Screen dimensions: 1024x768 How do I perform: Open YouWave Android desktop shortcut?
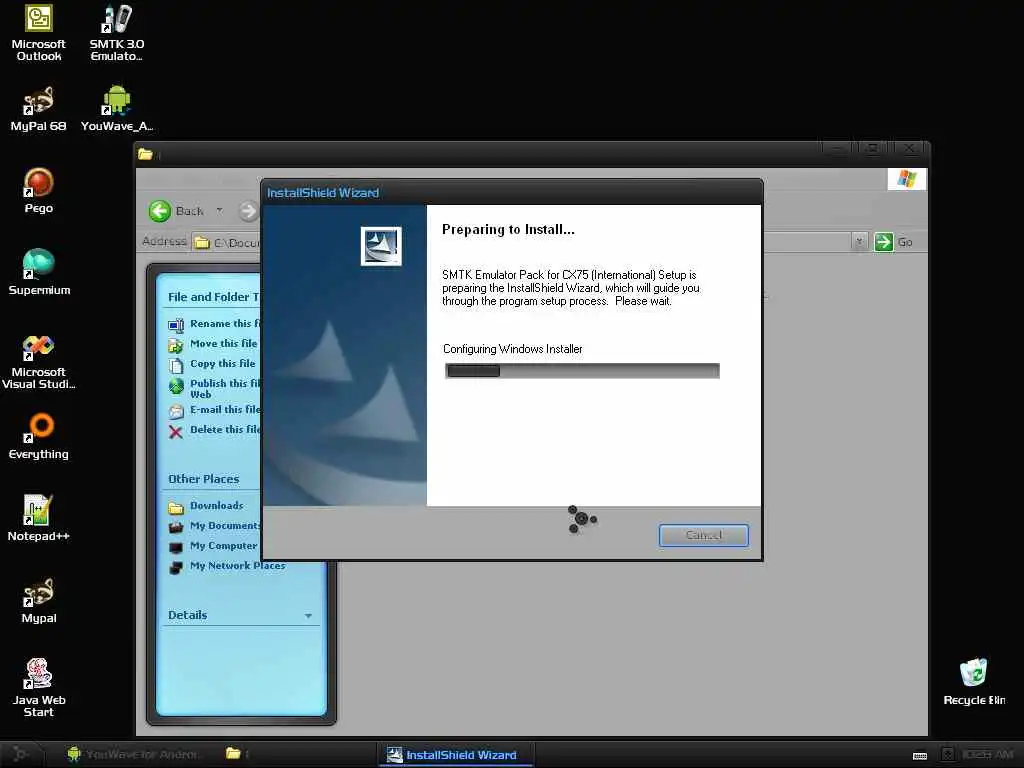(117, 109)
